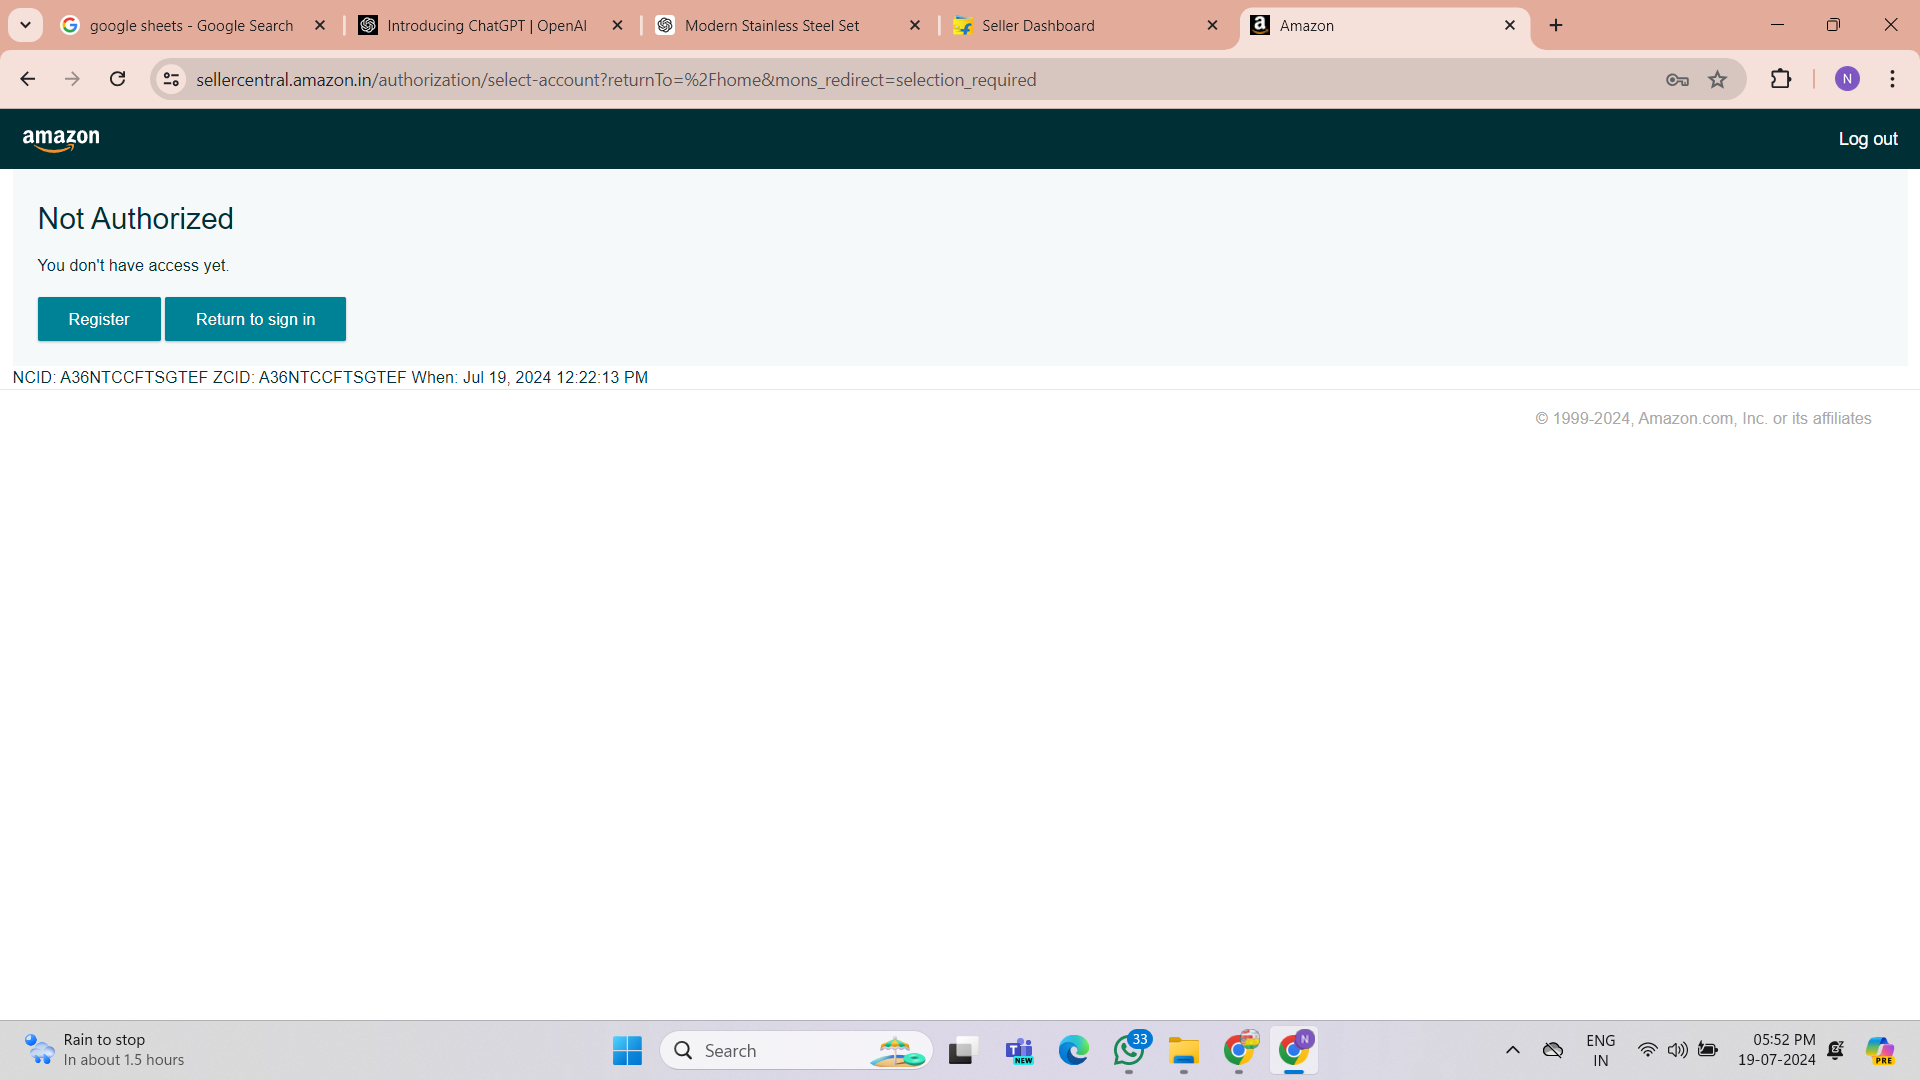Check the battery status icon
Screen dimensions: 1920x1080
1708,1050
